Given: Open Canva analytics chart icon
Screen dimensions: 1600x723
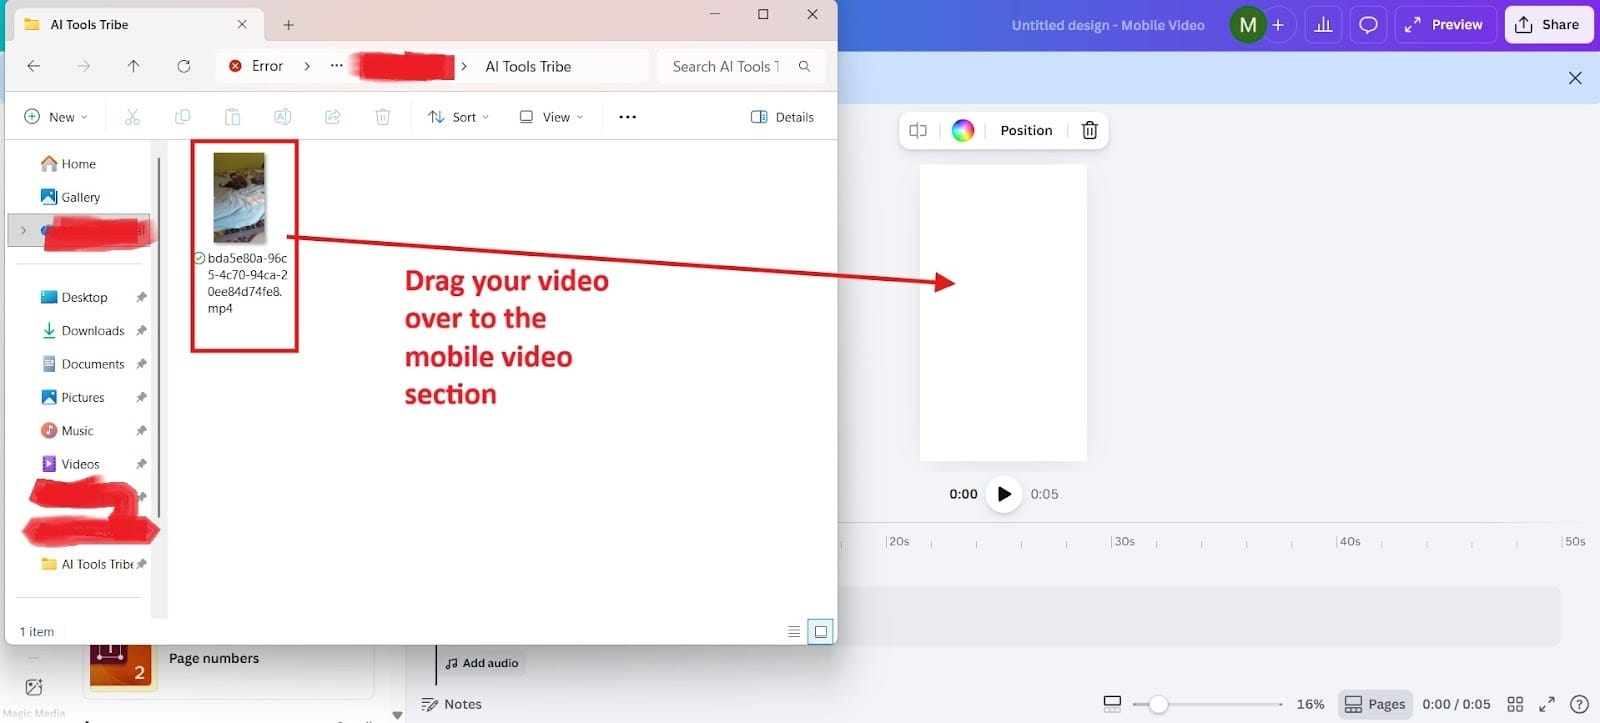Looking at the screenshot, I should pyautogui.click(x=1323, y=25).
